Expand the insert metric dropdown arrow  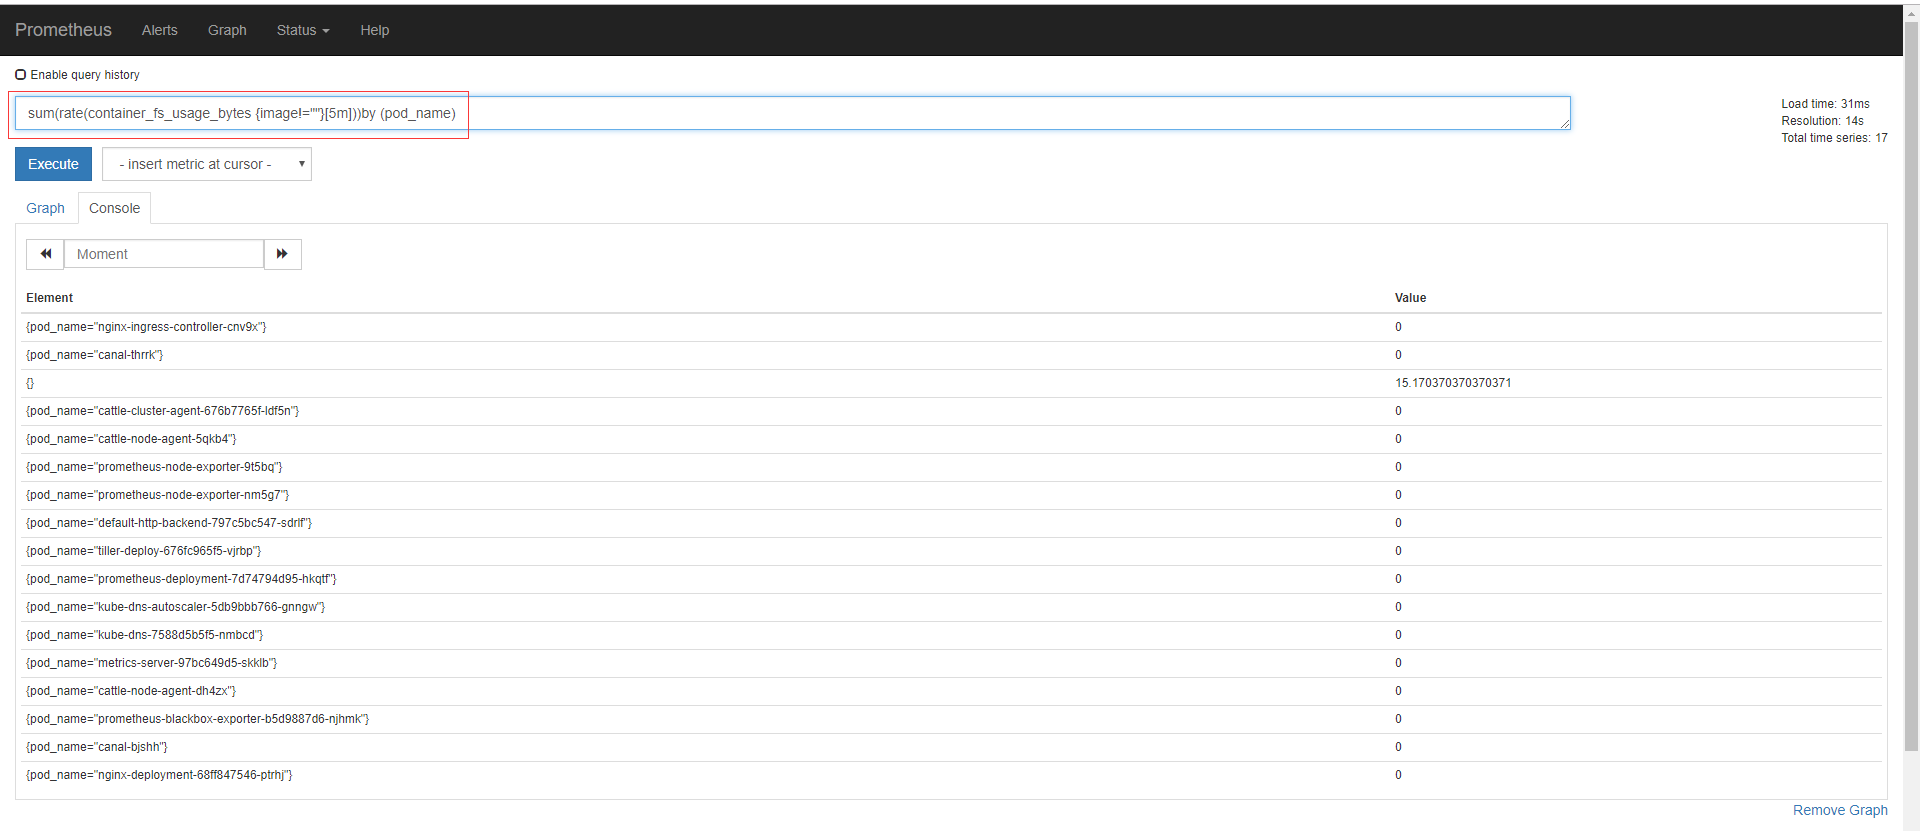[300, 163]
